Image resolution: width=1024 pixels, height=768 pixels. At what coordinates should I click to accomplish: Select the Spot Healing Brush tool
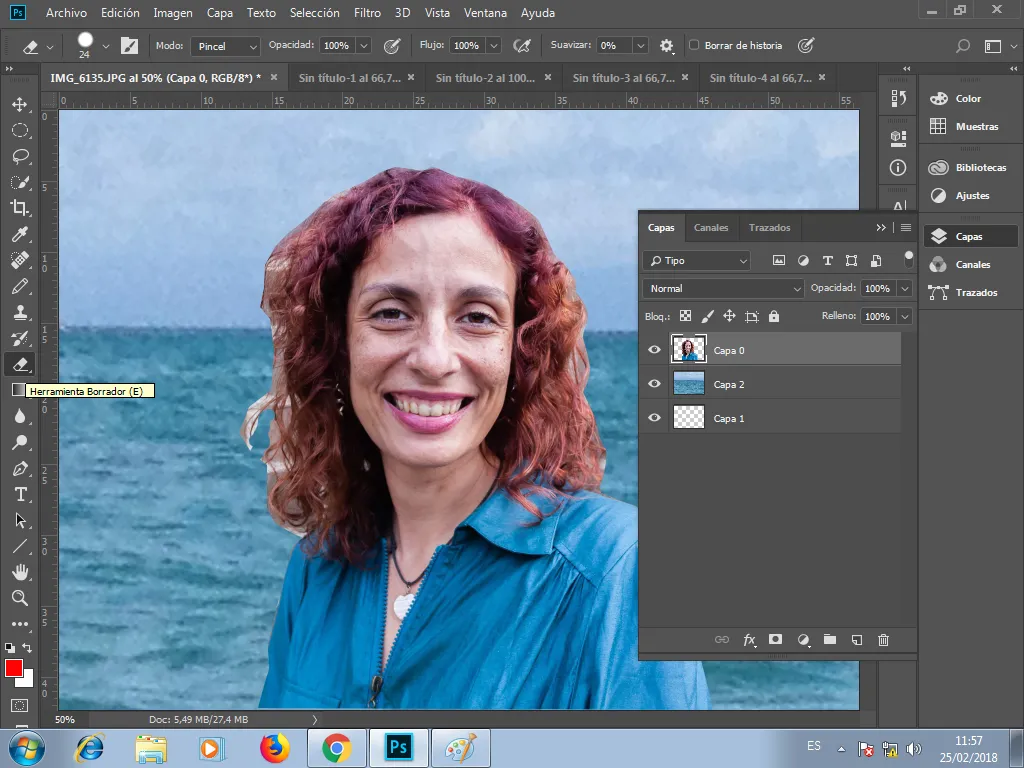tap(20, 261)
